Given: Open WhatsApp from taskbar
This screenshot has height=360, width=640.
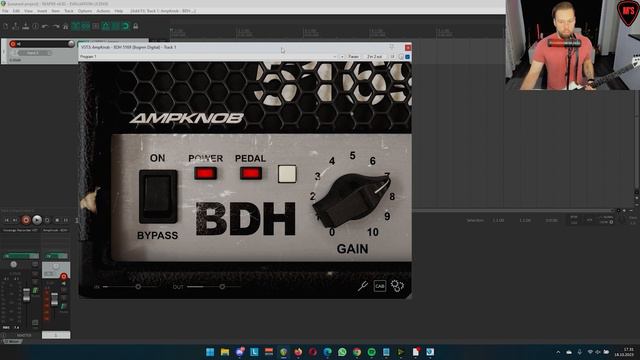Looking at the screenshot, I should 342,352.
